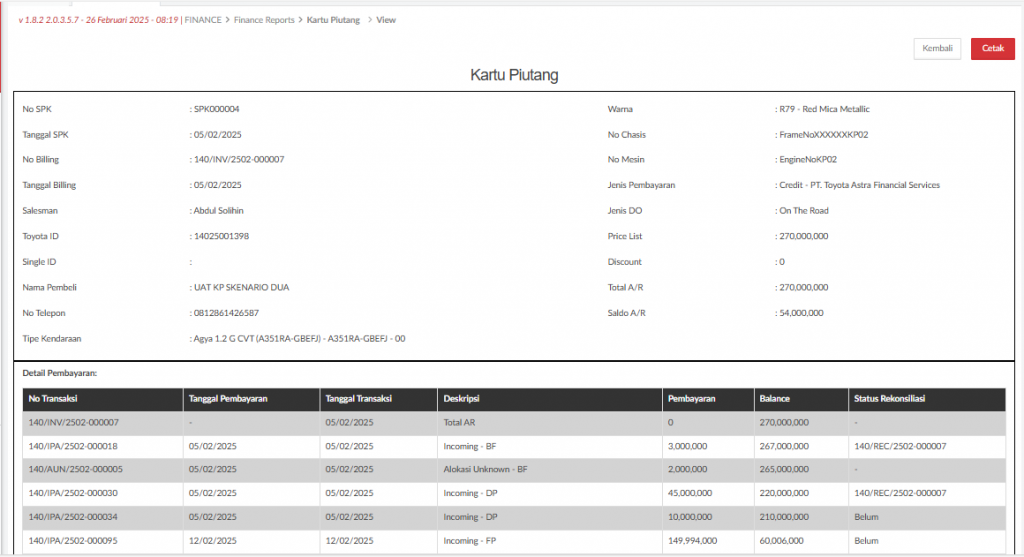Click Belum status in 140/IPA/2502-000034 row
1024x557 pixels.
866,517
